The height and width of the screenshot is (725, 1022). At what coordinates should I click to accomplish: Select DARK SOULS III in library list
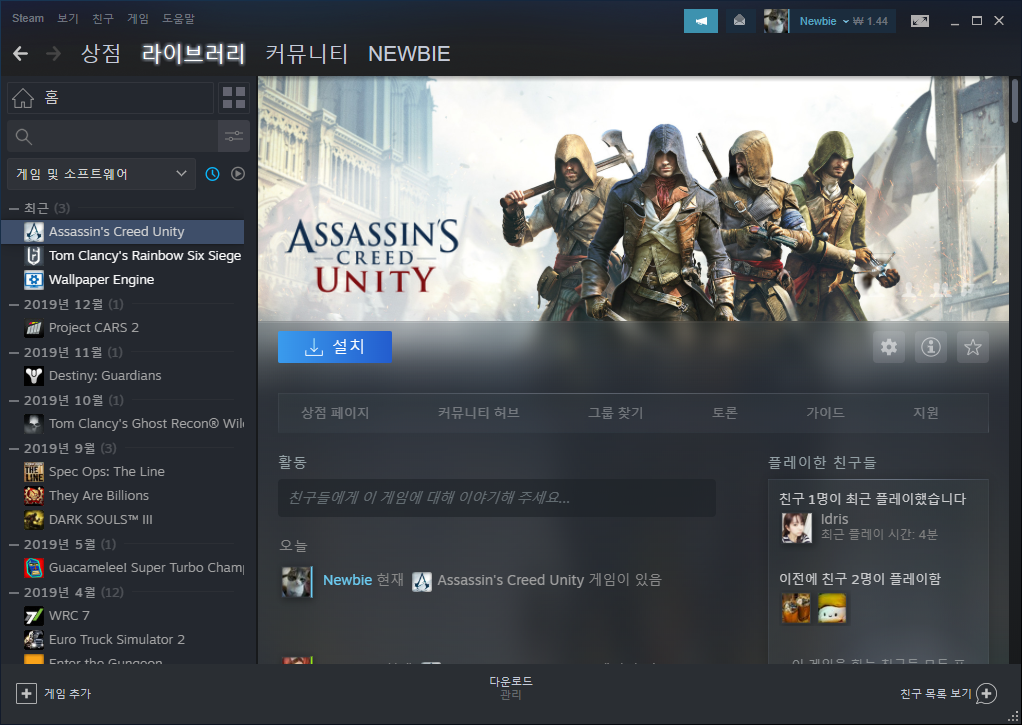(100, 520)
